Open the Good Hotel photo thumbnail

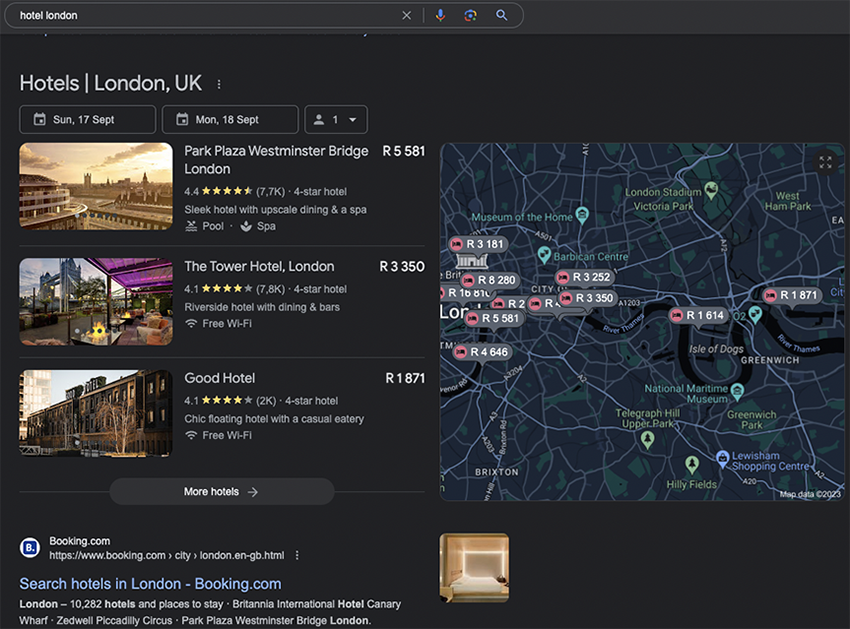(96, 413)
